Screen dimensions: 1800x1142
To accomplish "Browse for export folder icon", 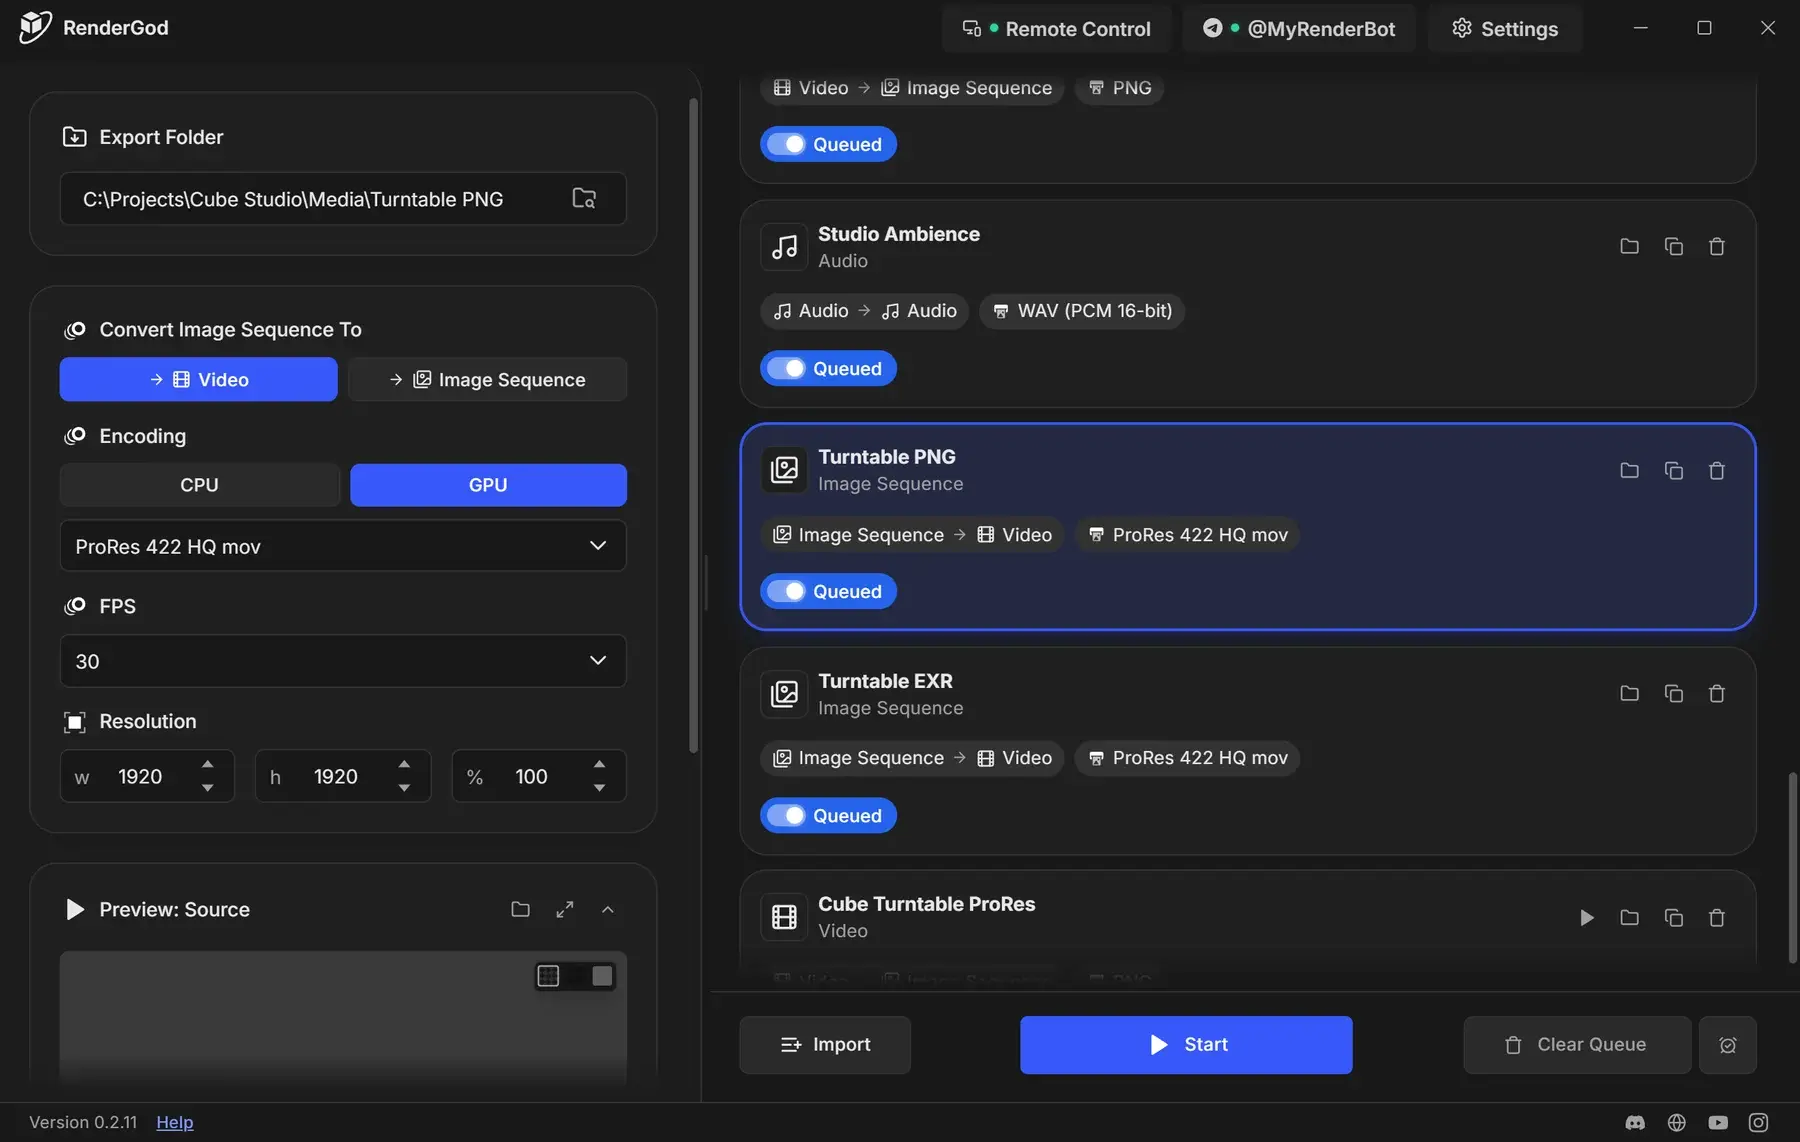I will [x=584, y=198].
